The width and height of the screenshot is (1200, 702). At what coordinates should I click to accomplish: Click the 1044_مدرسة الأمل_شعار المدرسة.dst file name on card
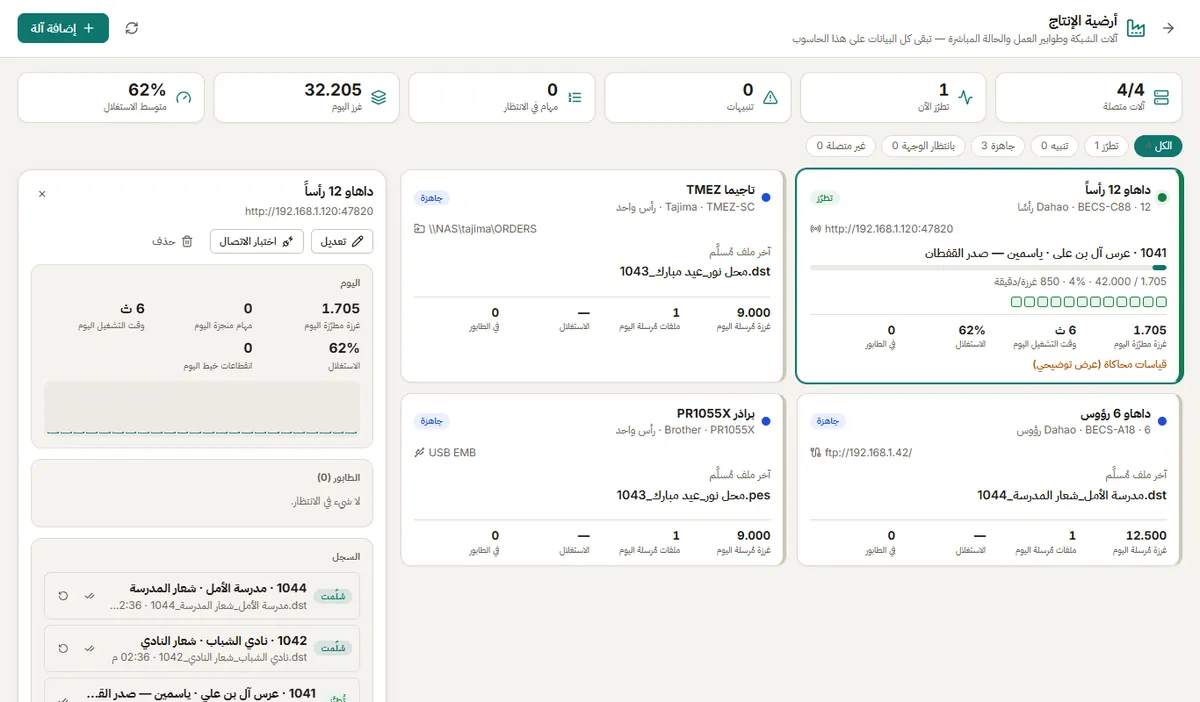1072,495
